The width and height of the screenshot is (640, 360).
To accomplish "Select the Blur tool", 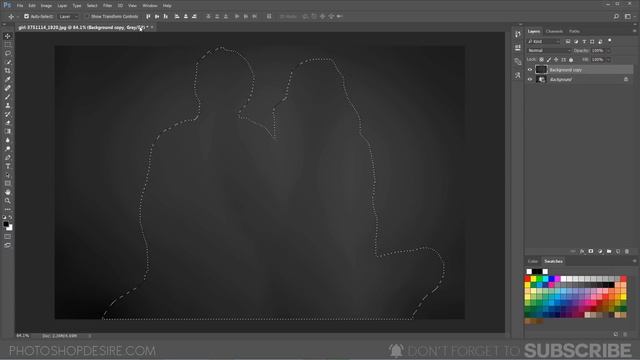I will [x=8, y=140].
